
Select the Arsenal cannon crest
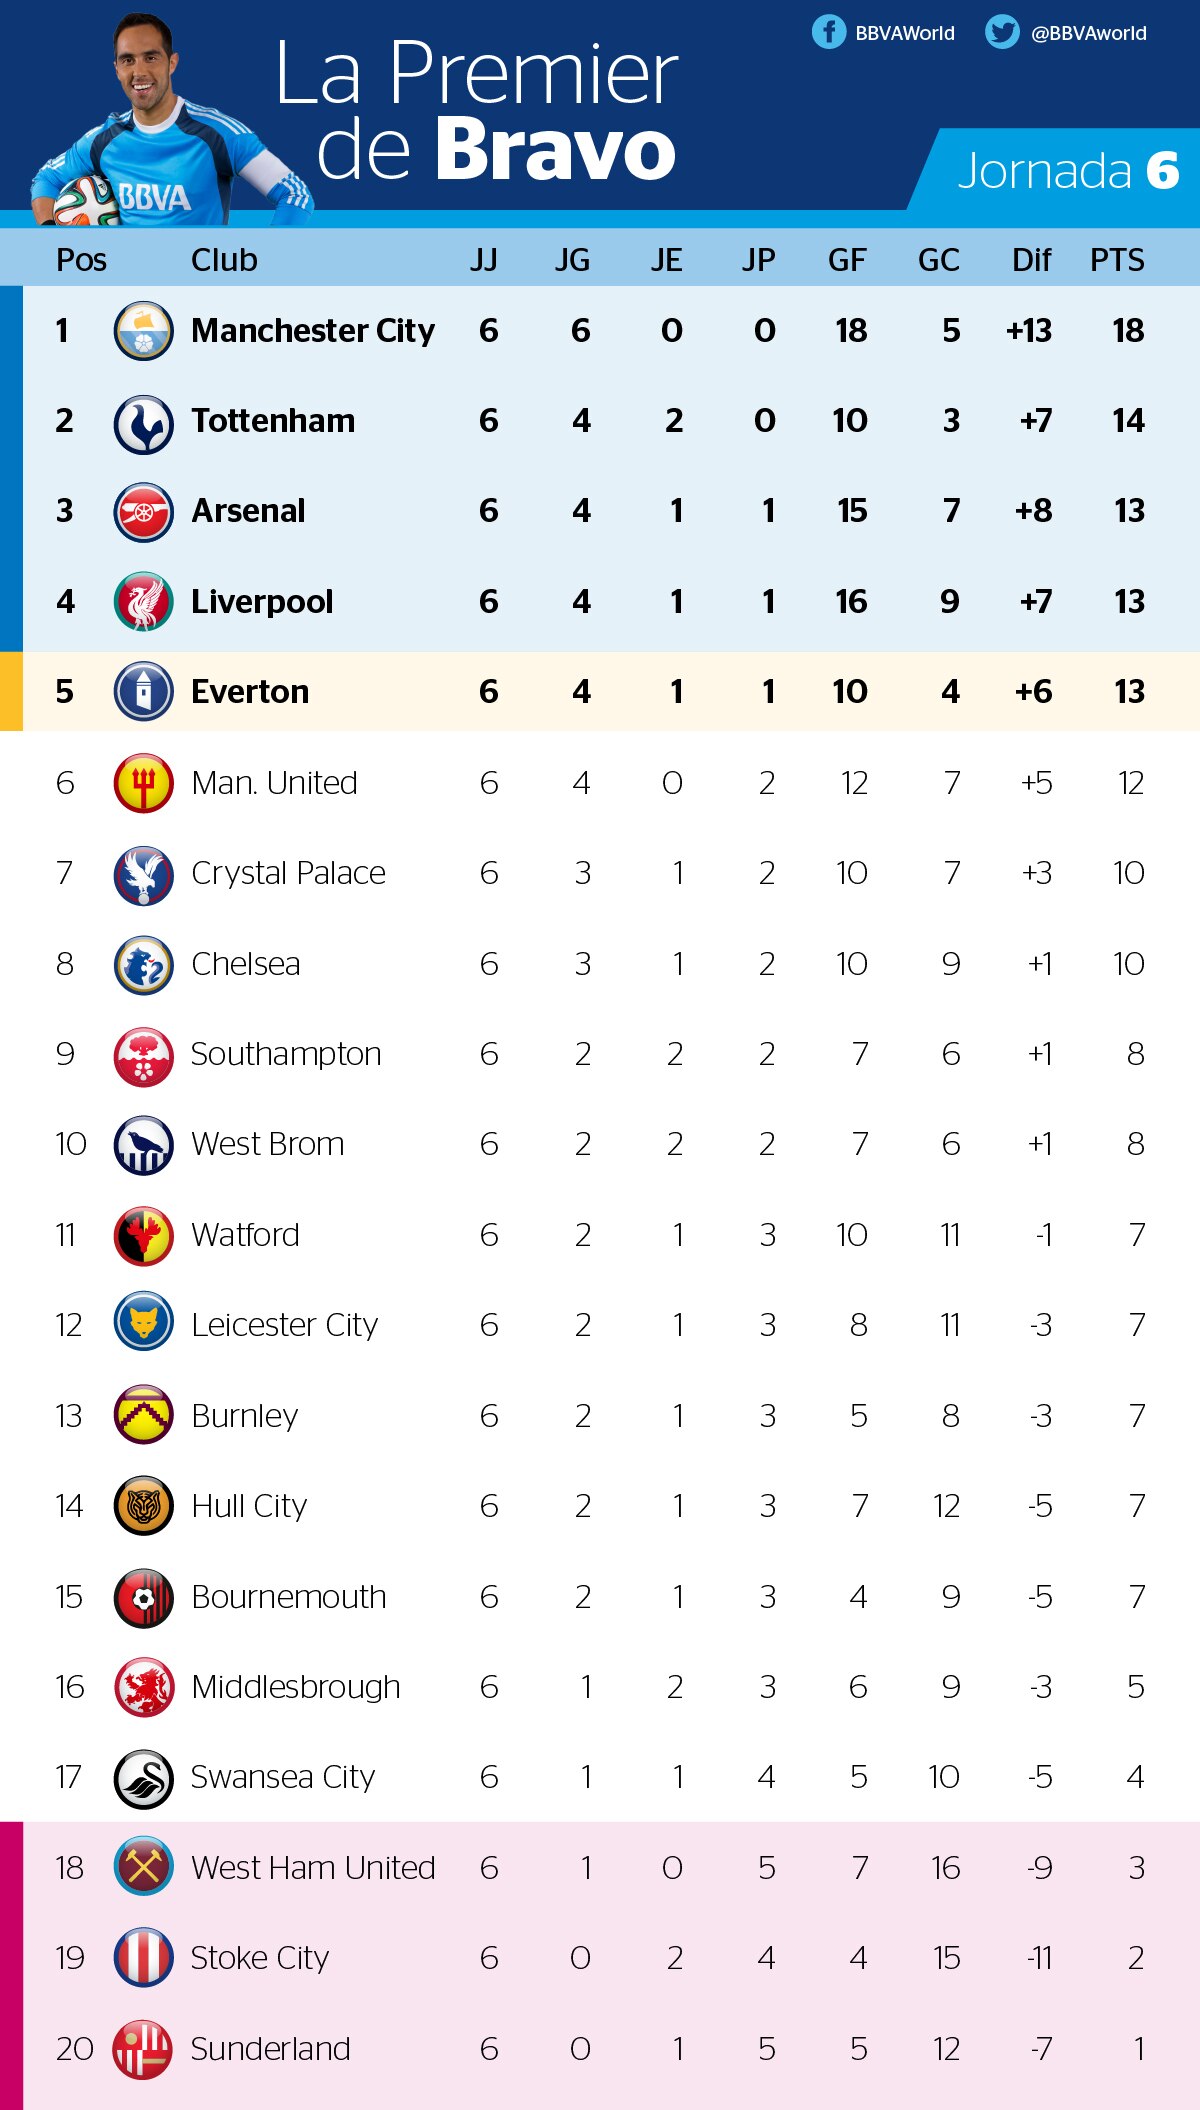144,511
